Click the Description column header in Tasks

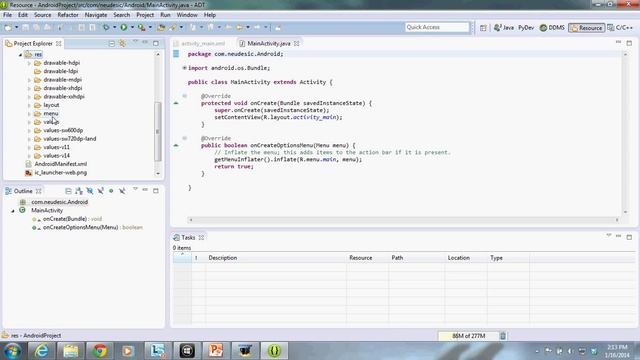276,258
